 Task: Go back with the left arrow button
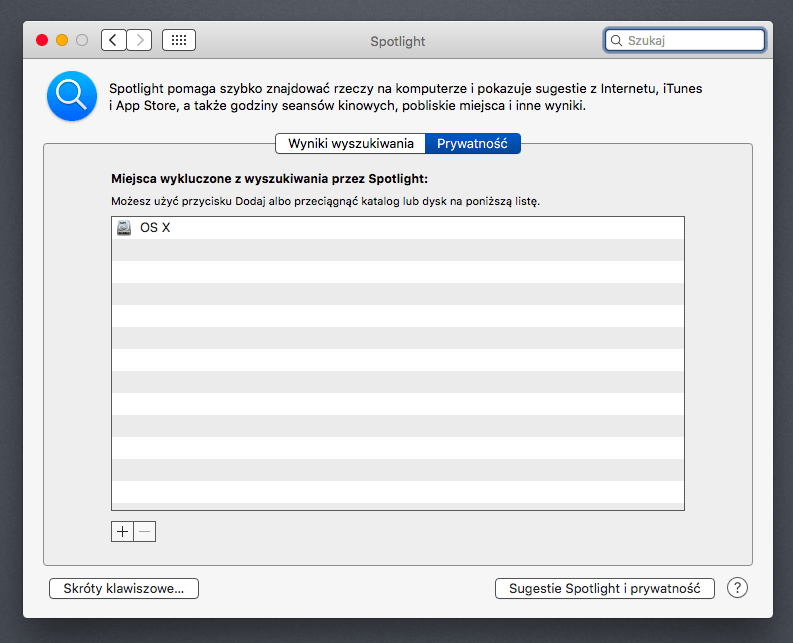click(x=114, y=40)
